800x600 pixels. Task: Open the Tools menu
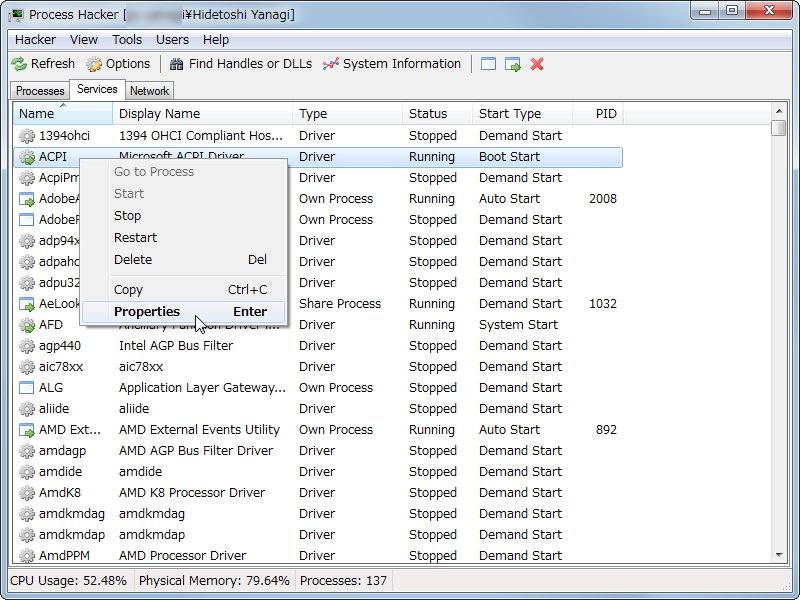point(127,40)
